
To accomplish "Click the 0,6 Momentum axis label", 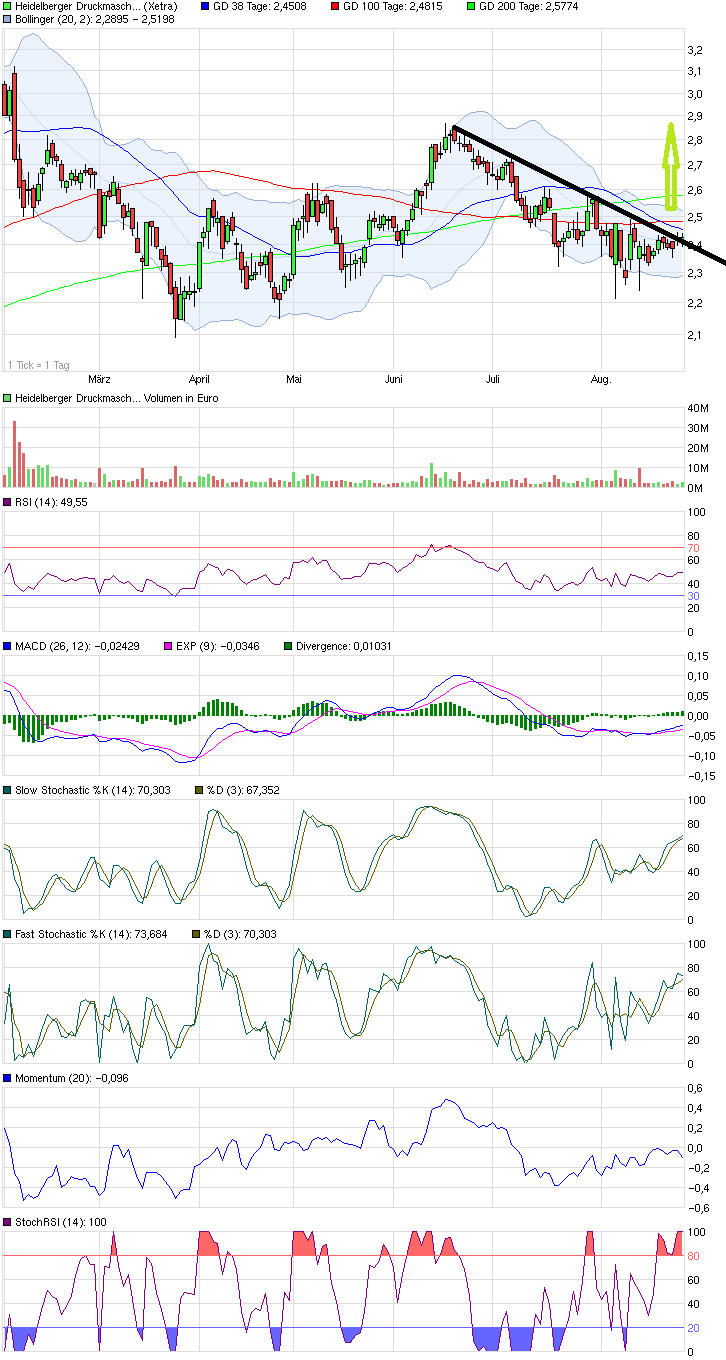I will coord(693,1088).
